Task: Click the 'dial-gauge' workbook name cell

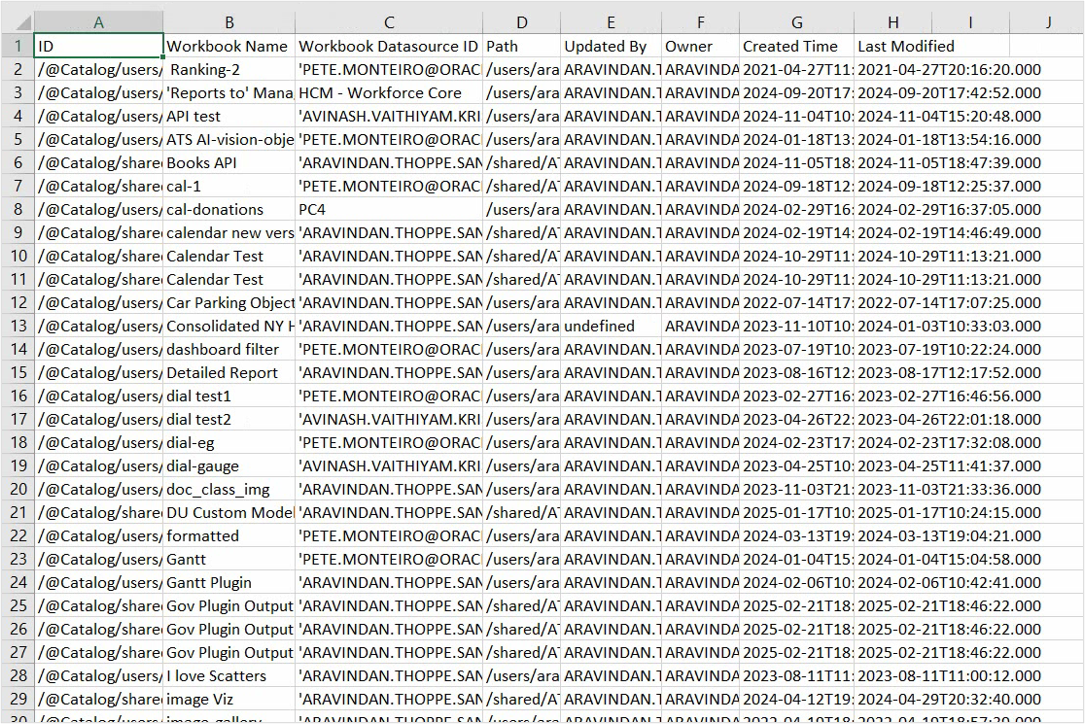Action: tap(228, 465)
